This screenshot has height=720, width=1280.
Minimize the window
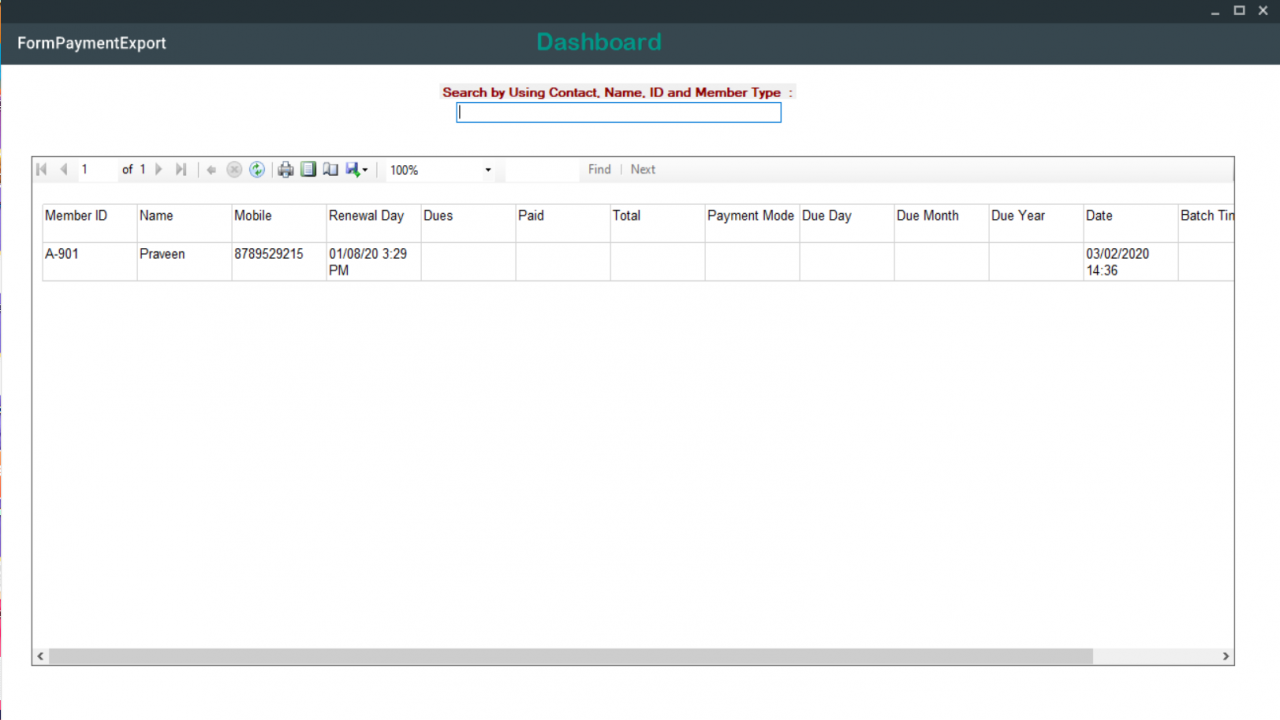coord(1215,11)
